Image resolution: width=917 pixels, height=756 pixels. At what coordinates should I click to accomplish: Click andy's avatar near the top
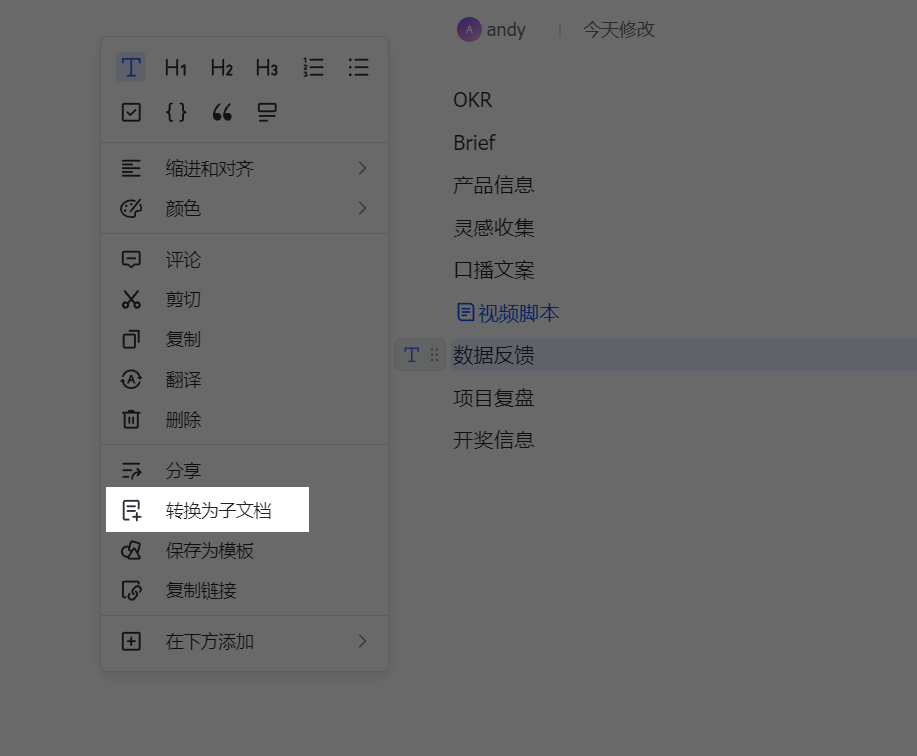(x=468, y=29)
